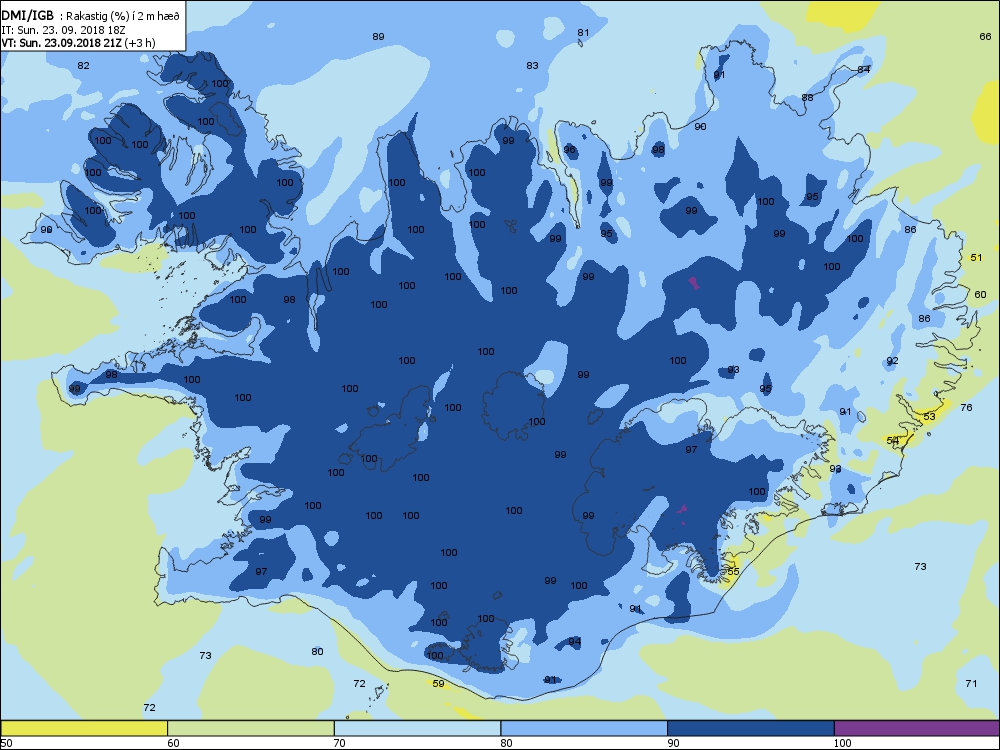Select the map value '71'
This screenshot has height=750, width=1000.
(x=971, y=683)
